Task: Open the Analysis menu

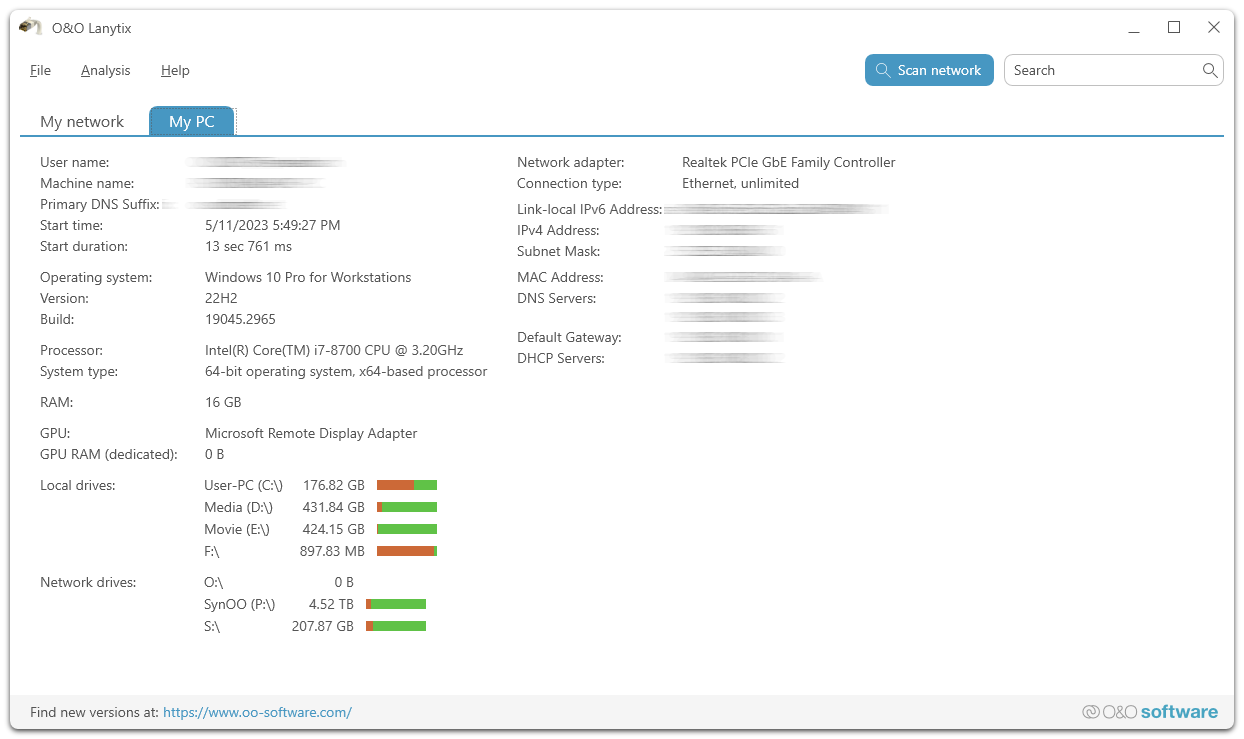Action: (x=106, y=70)
